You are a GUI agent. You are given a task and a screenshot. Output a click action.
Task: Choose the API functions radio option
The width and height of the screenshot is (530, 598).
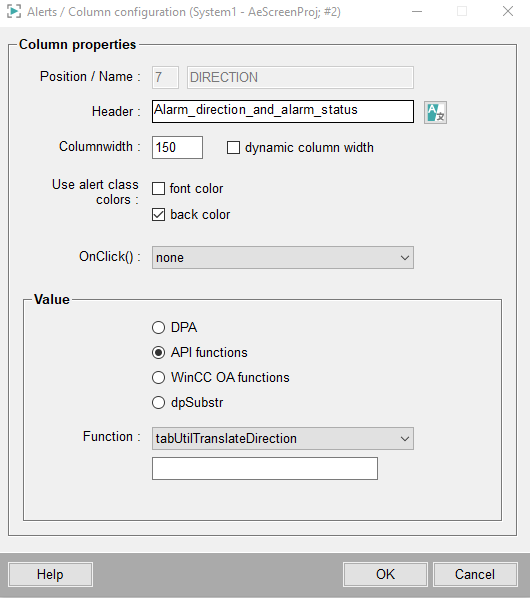pos(158,352)
